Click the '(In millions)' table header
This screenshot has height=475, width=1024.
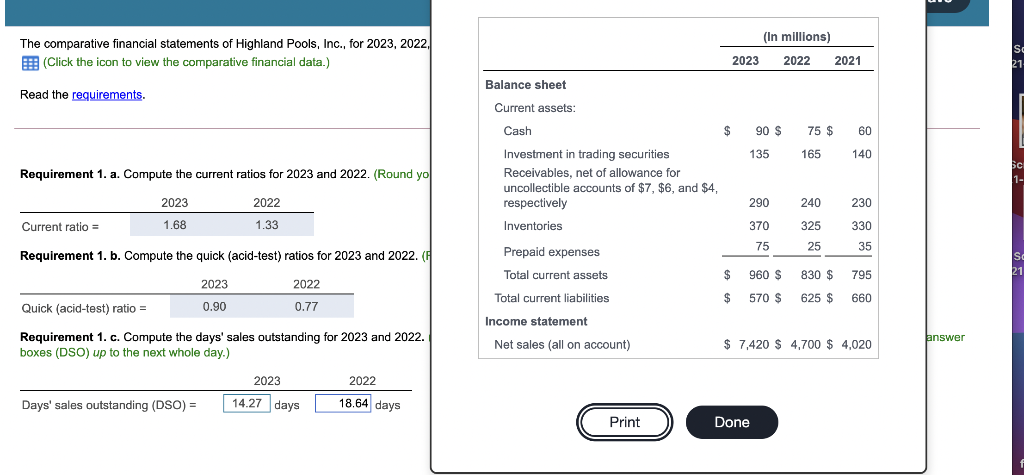[x=797, y=37]
